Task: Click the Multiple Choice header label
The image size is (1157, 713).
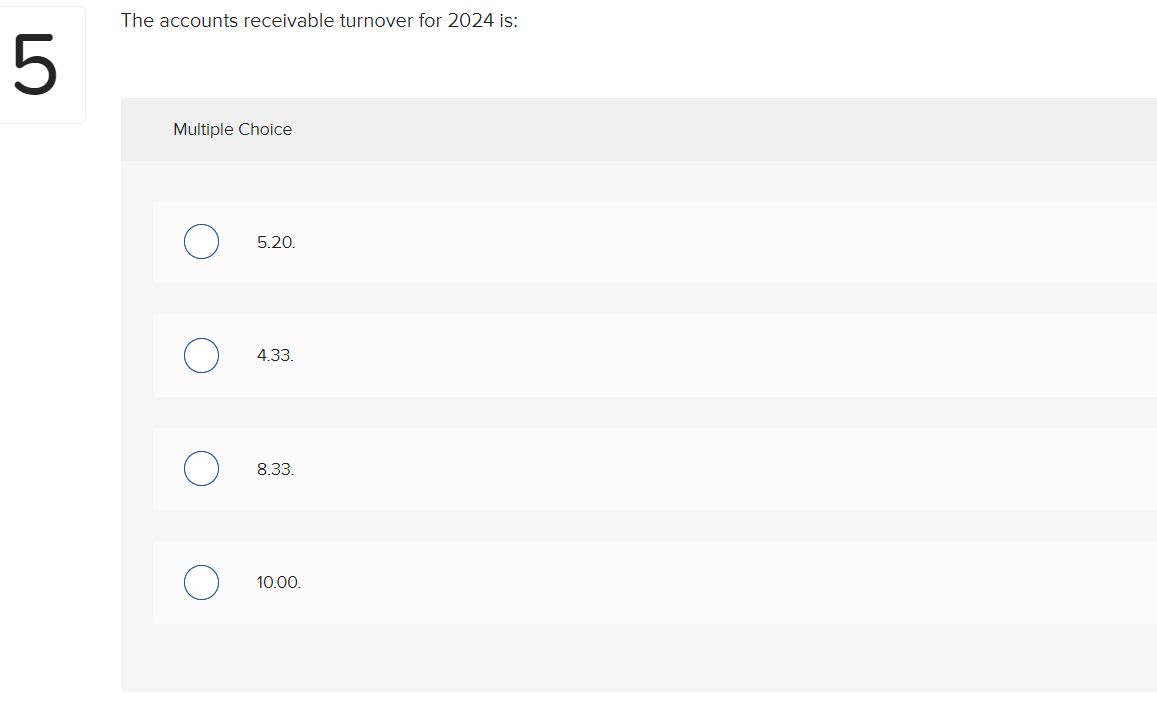Action: 232,129
